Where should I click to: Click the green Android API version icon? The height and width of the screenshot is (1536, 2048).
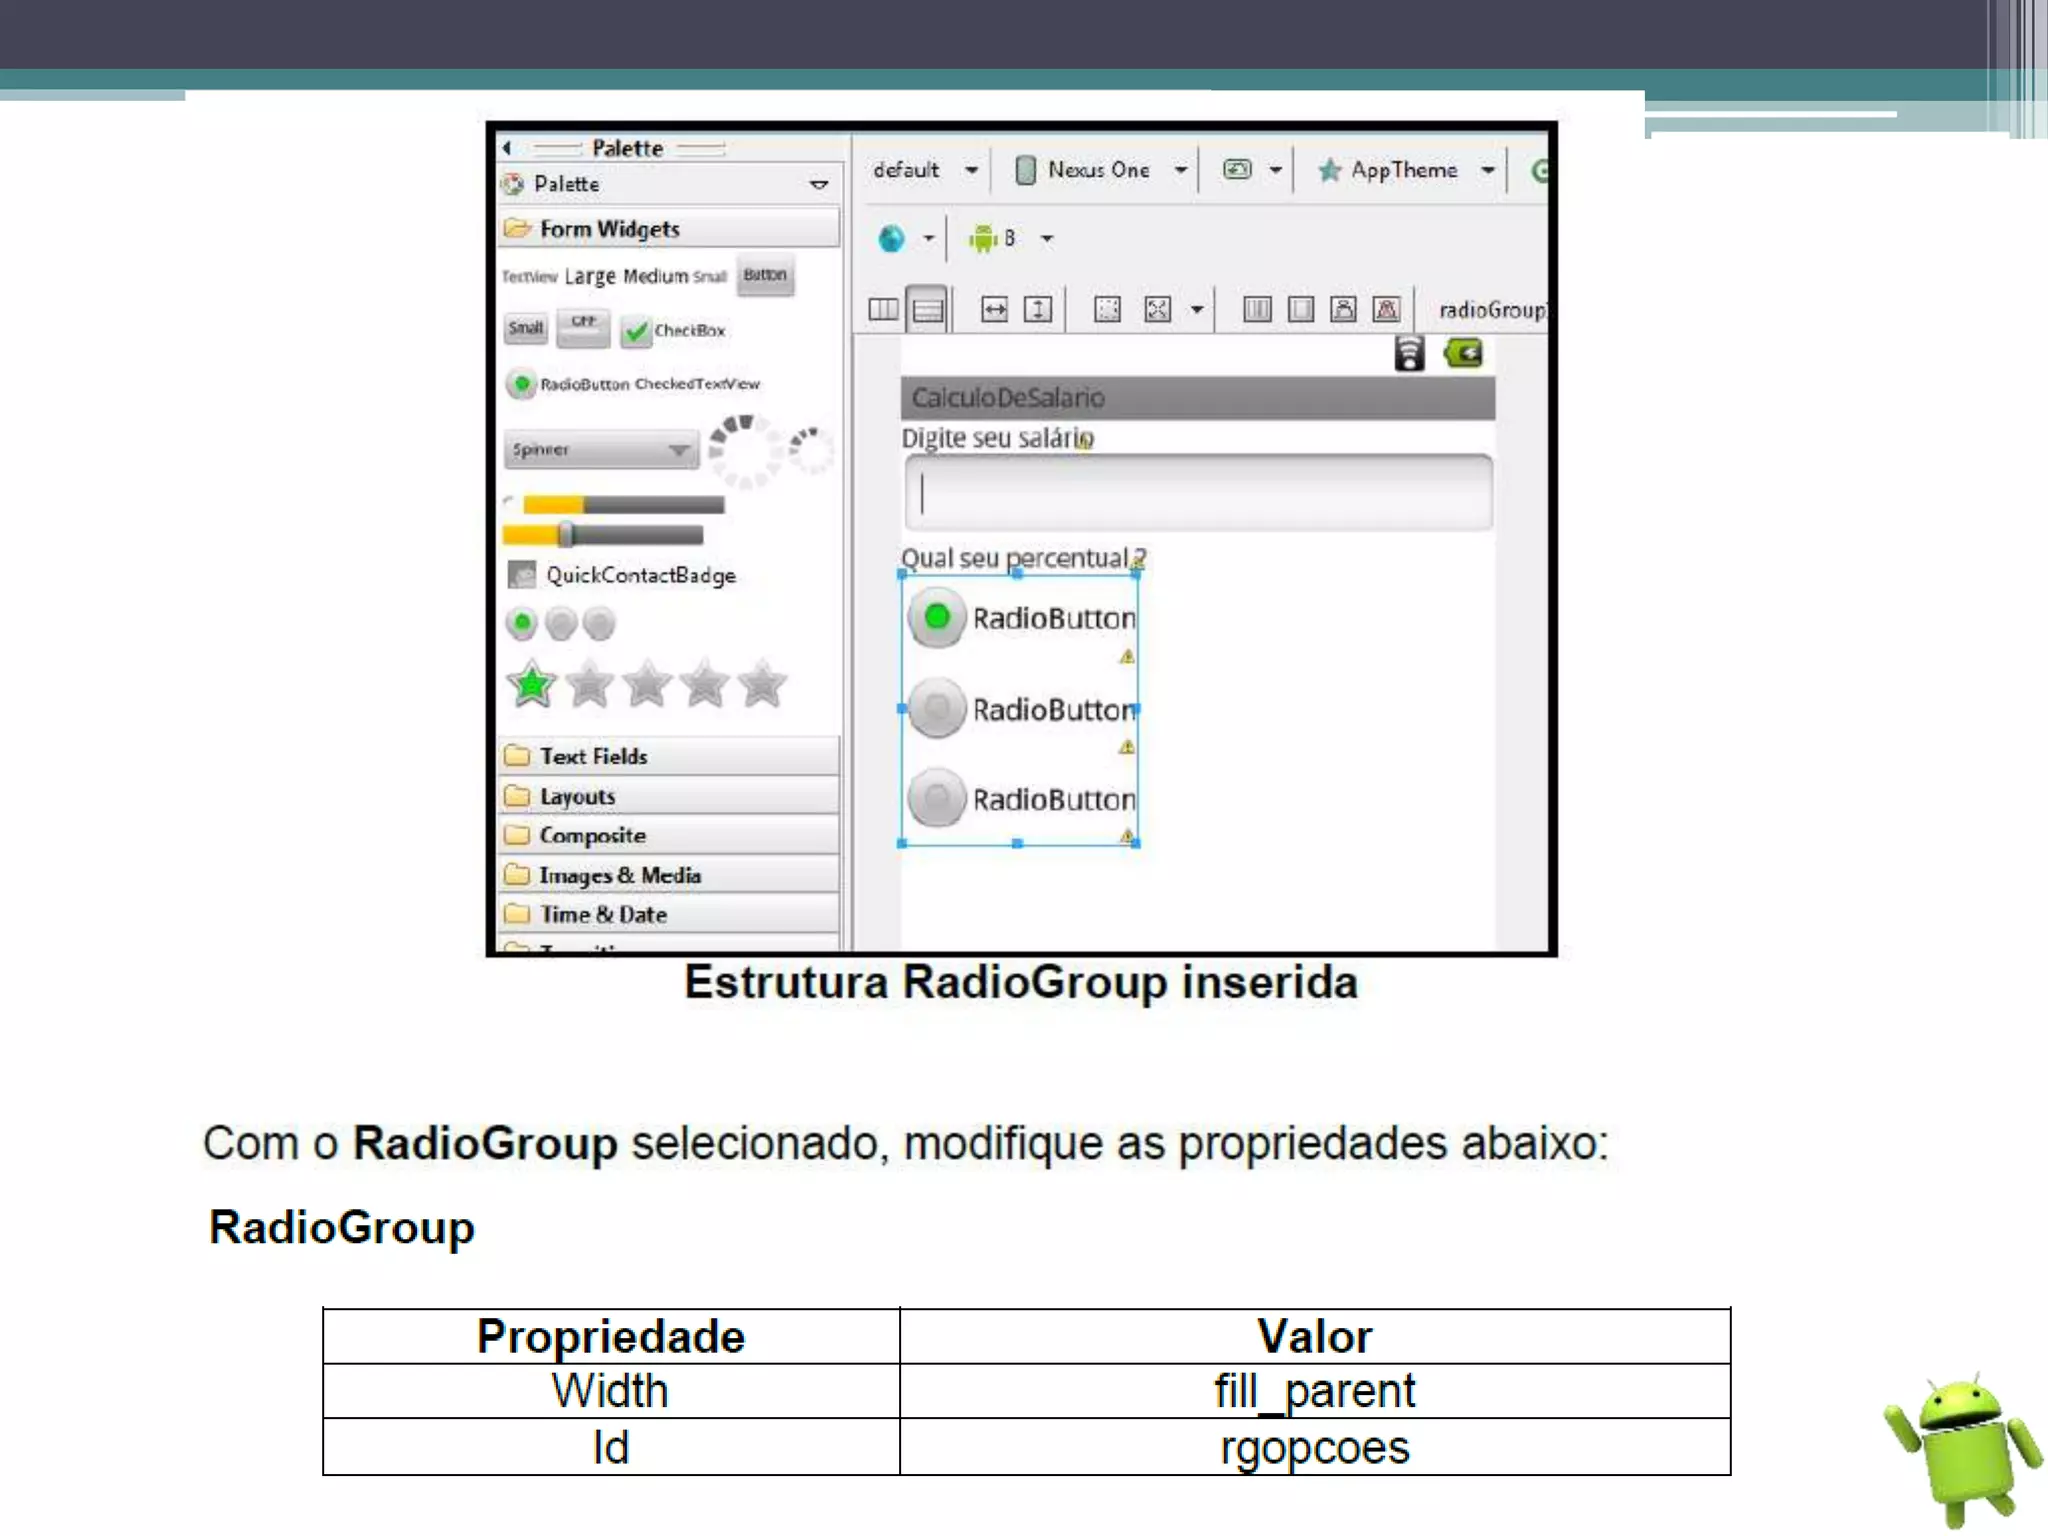click(983, 238)
